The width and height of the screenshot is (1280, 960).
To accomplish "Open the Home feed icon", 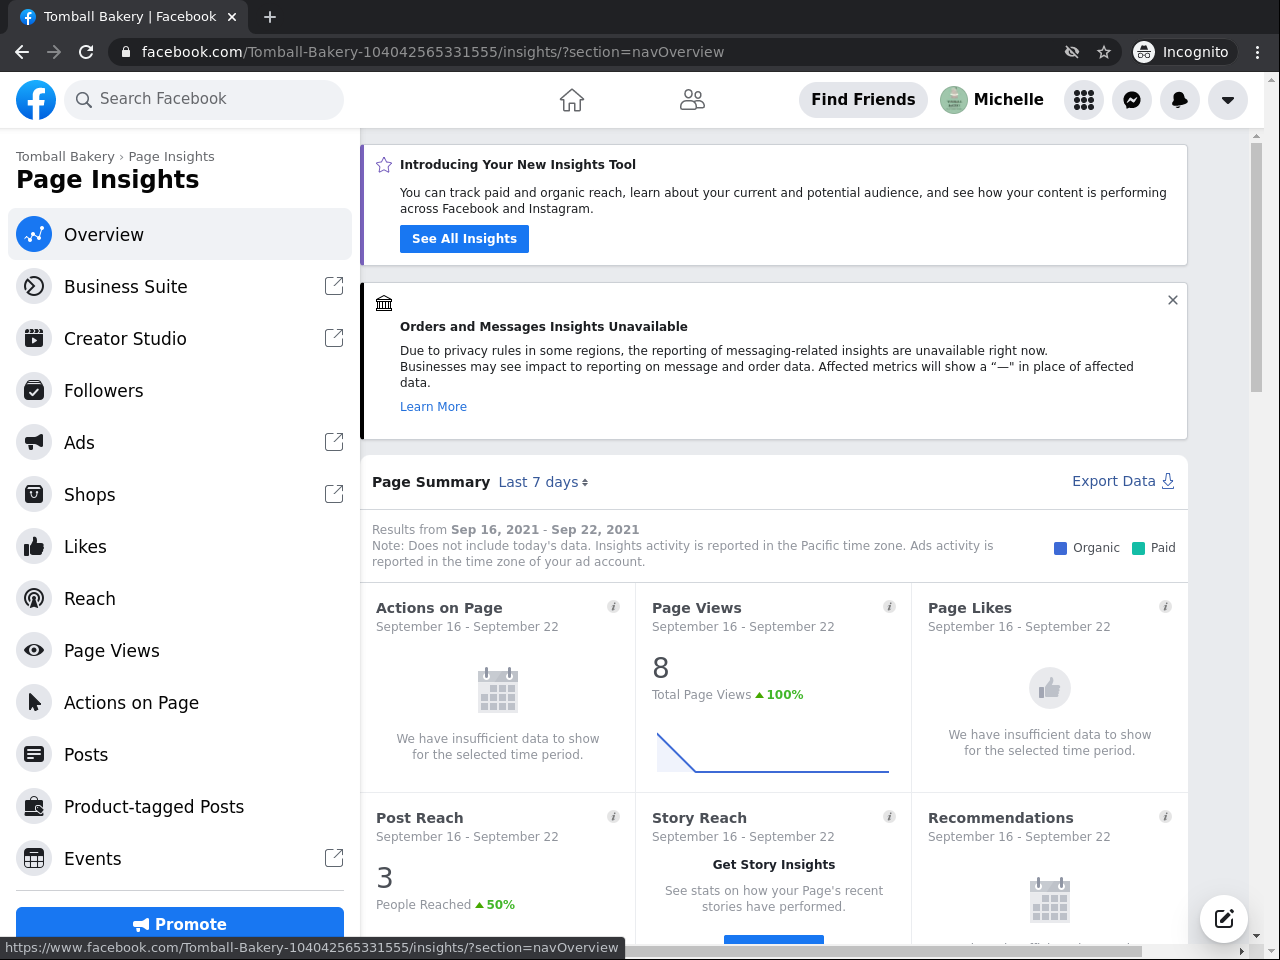I will (x=572, y=100).
